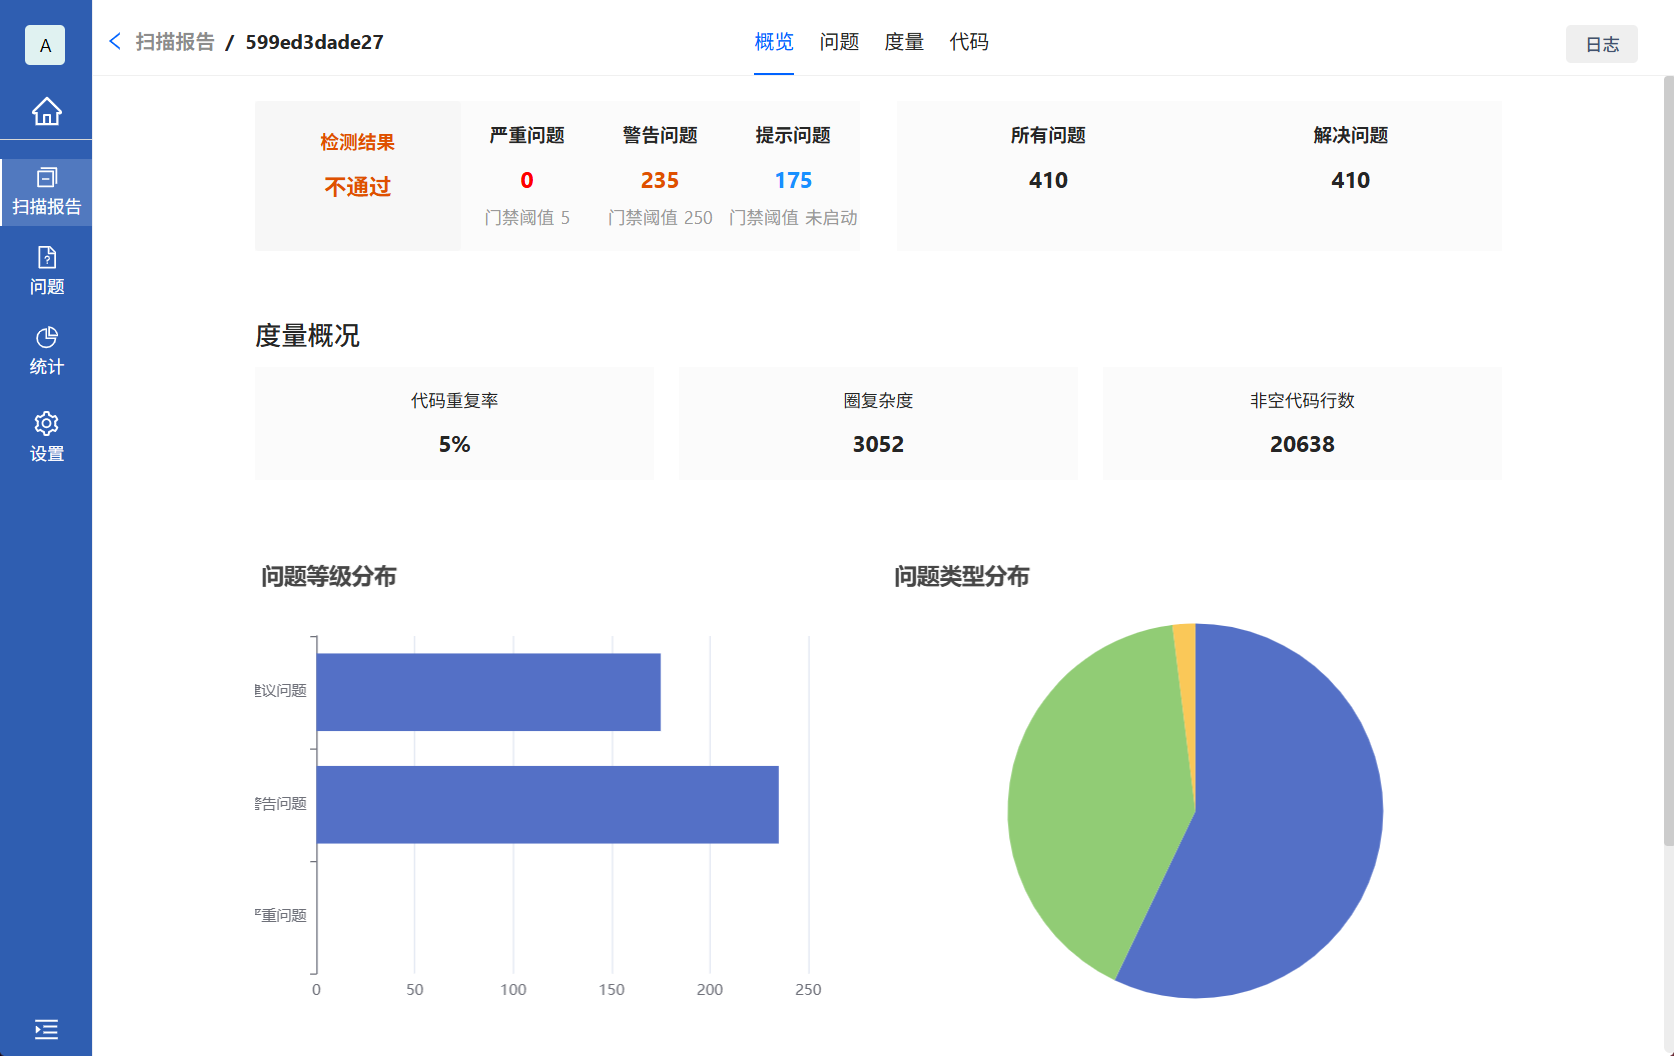Click the 解决问题 value 410

(x=1350, y=180)
